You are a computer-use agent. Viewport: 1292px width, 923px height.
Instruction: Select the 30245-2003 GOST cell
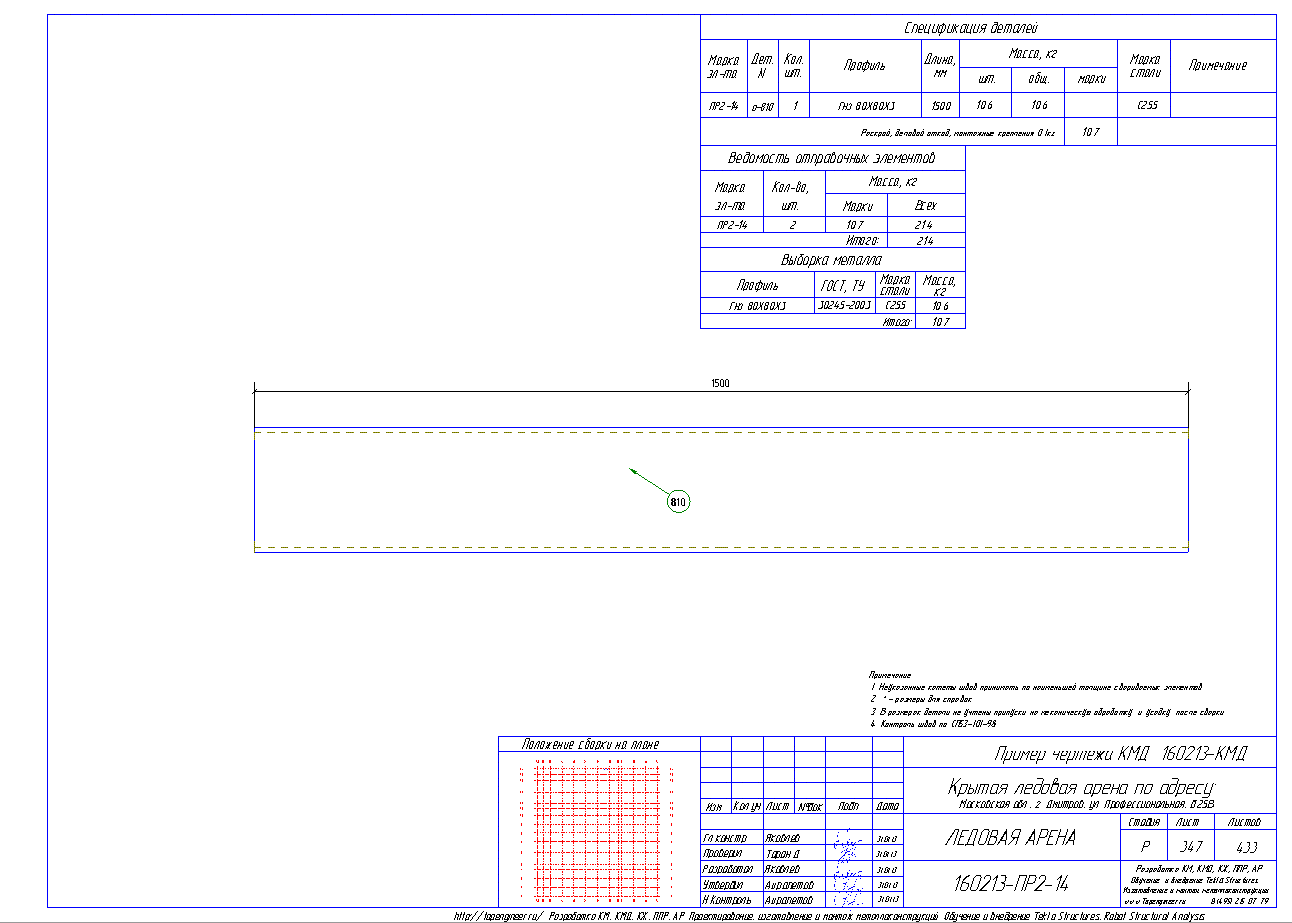pyautogui.click(x=845, y=305)
